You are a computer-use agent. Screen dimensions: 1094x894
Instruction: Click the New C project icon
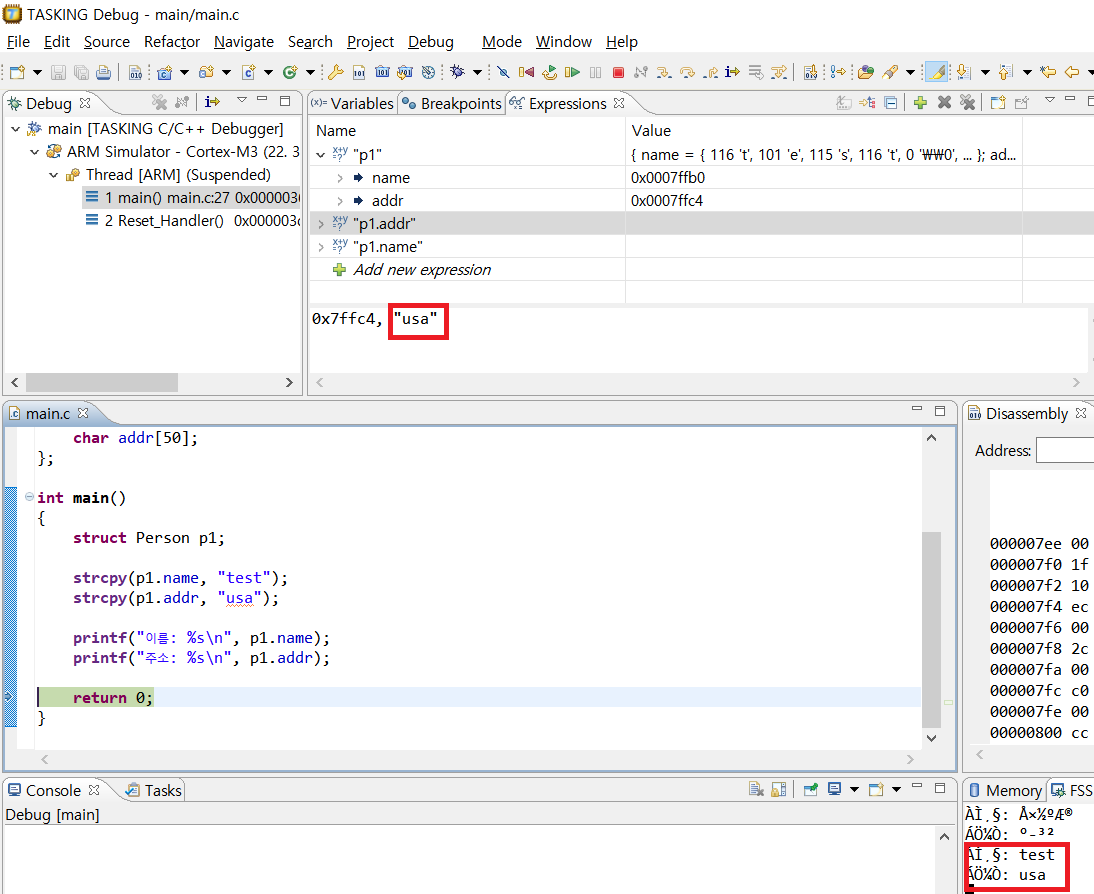coord(165,72)
